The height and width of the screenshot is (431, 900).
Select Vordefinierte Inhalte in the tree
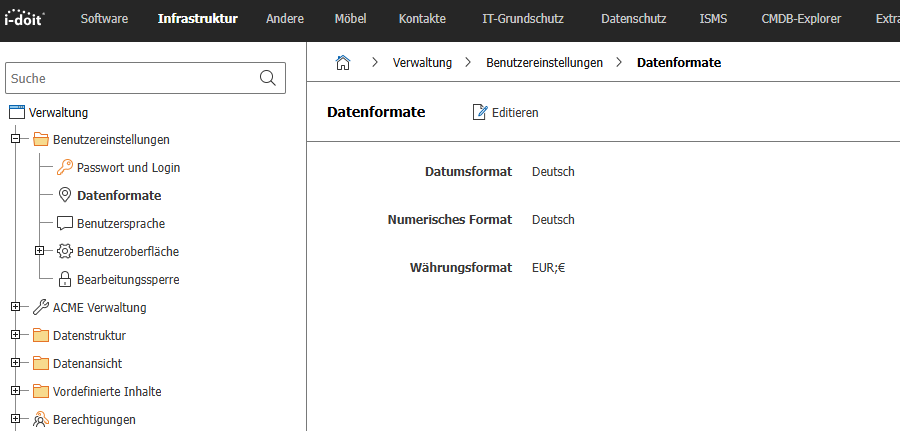point(106,392)
